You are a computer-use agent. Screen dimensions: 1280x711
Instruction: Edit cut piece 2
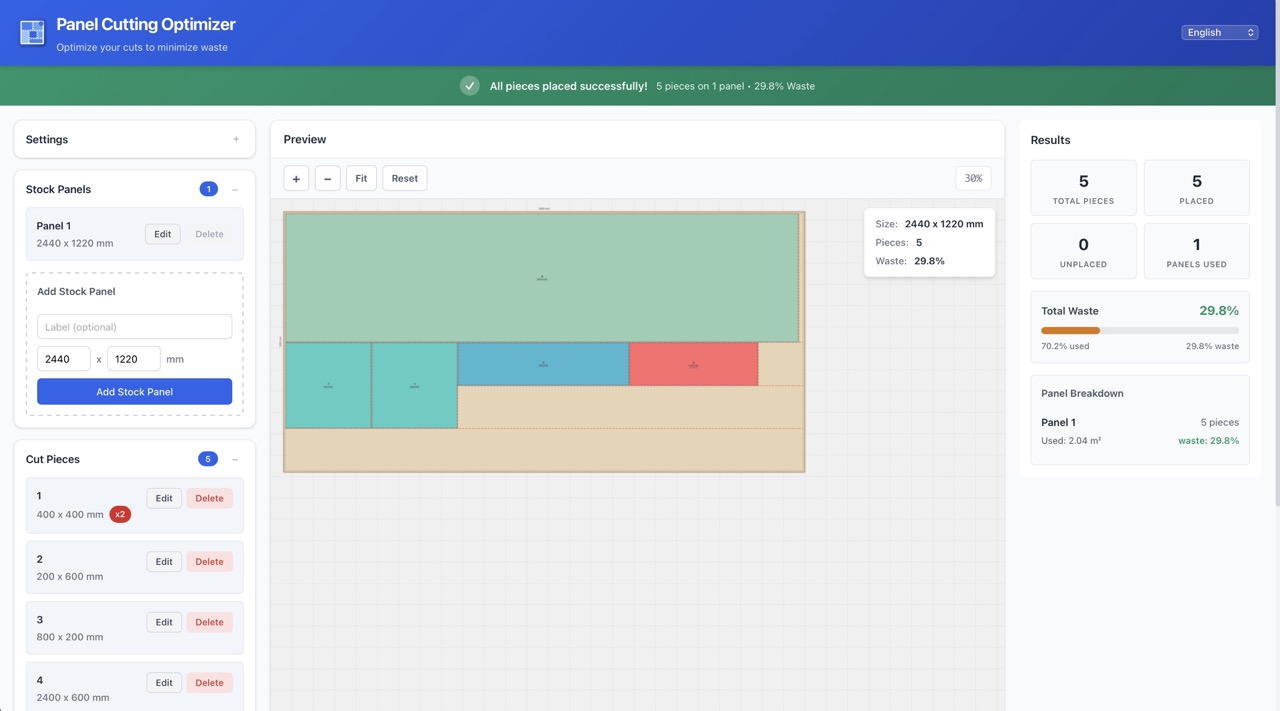tap(163, 562)
